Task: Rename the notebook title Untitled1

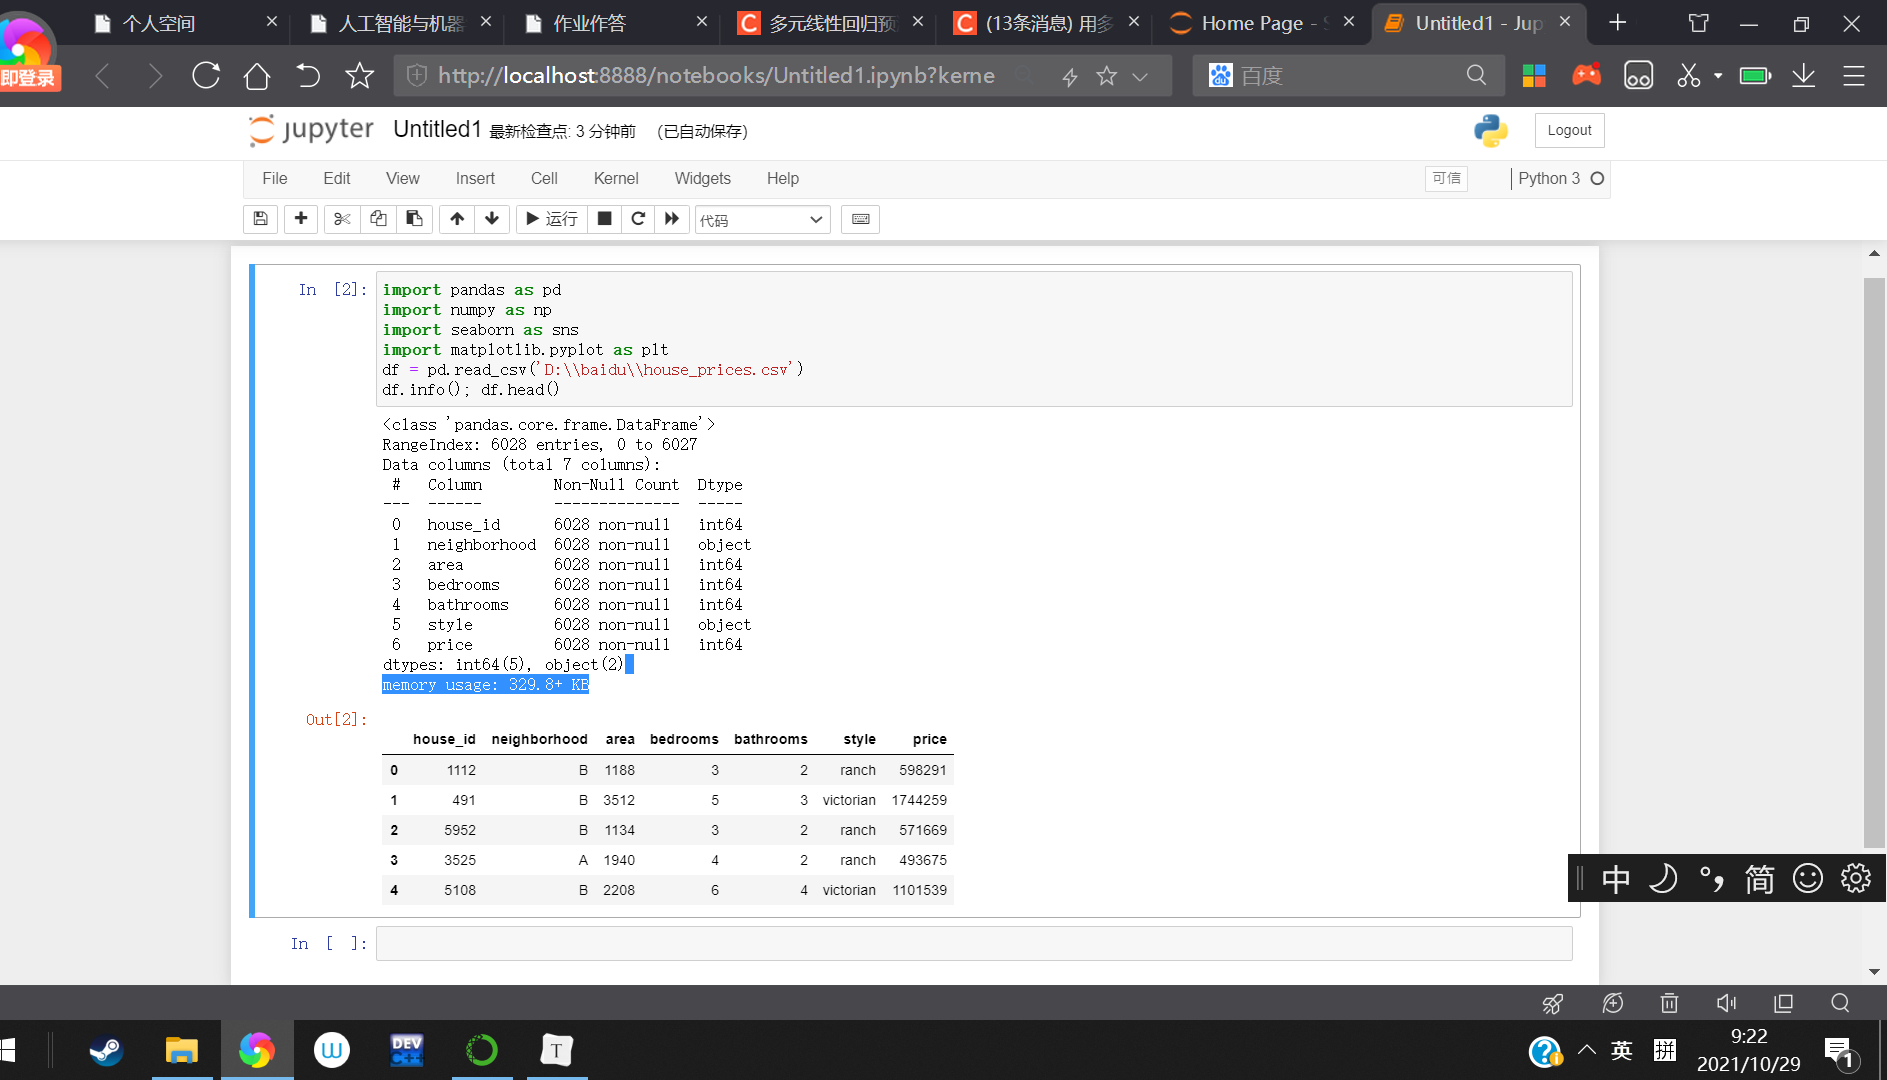Action: [x=437, y=130]
